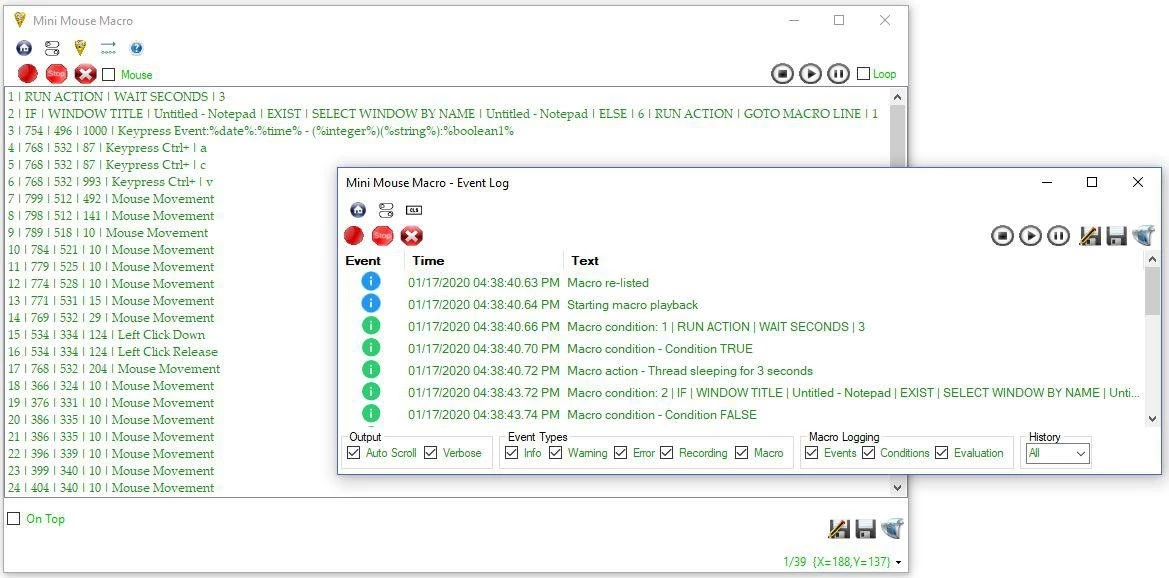Select macro line 3 Keypress Event entry
The height and width of the screenshot is (578, 1169).
pos(260,131)
